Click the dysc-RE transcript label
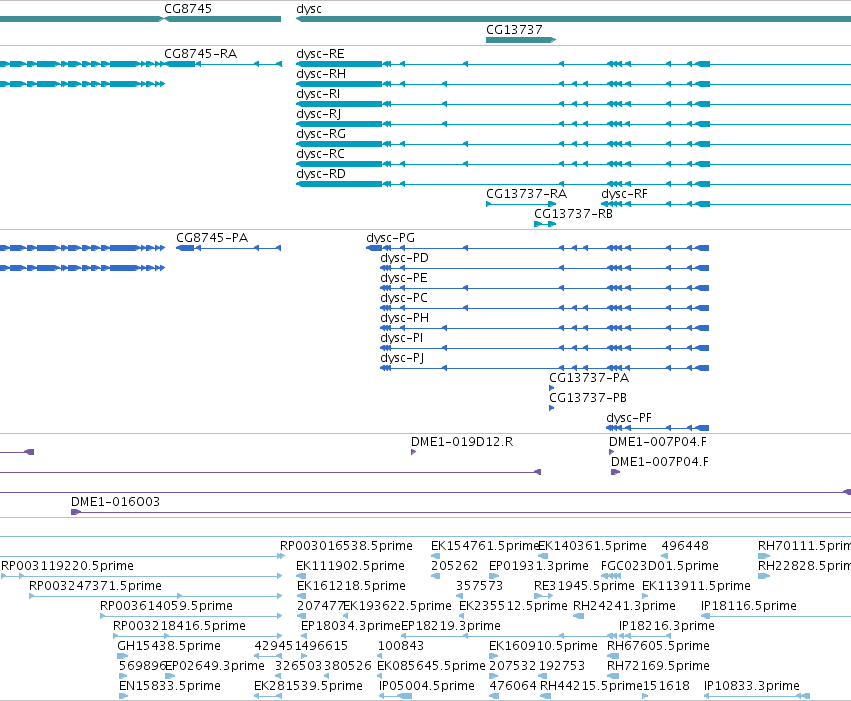Image resolution: width=851 pixels, height=701 pixels. [x=320, y=54]
